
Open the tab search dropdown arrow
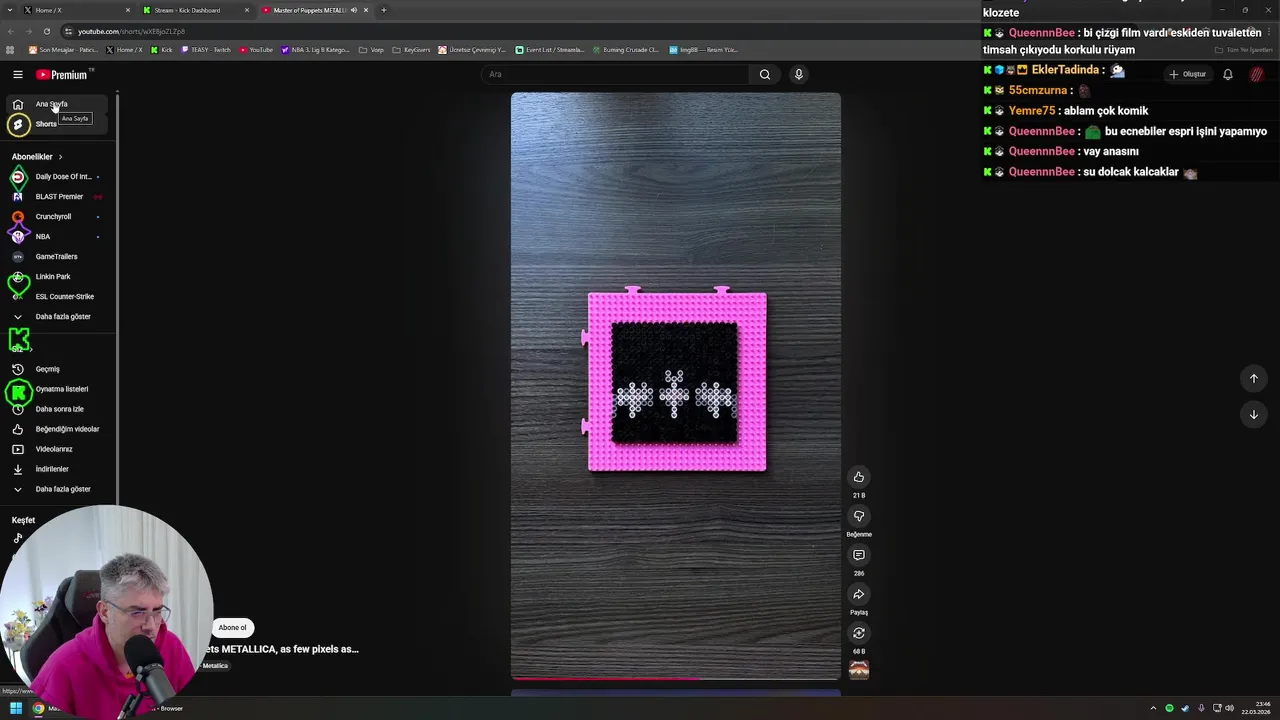8,10
